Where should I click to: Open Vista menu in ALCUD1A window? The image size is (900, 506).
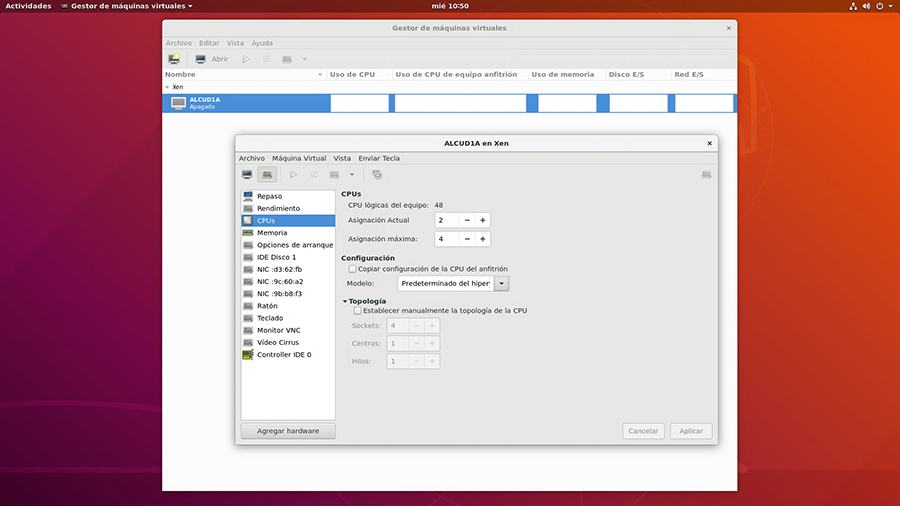342,158
